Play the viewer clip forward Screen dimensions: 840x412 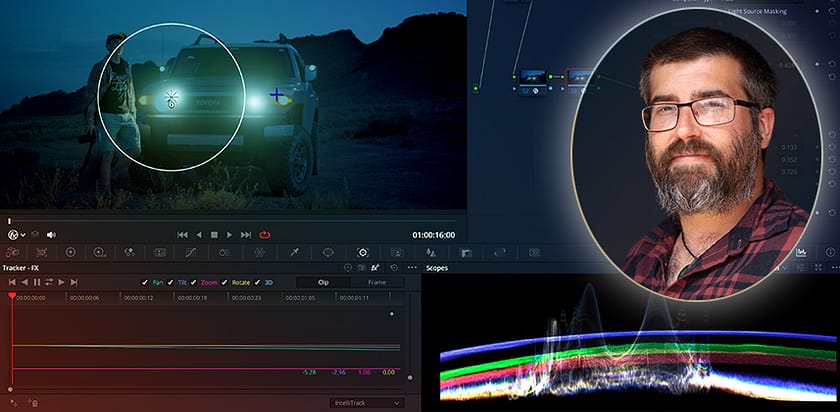229,235
